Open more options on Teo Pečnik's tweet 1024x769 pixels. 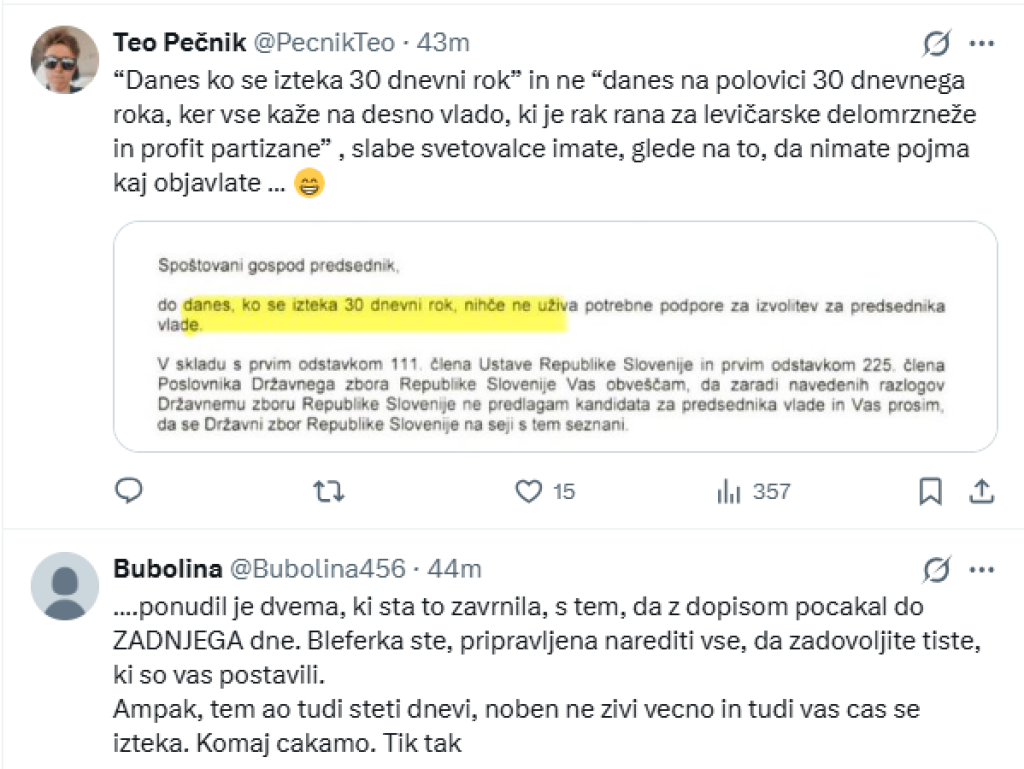click(983, 43)
